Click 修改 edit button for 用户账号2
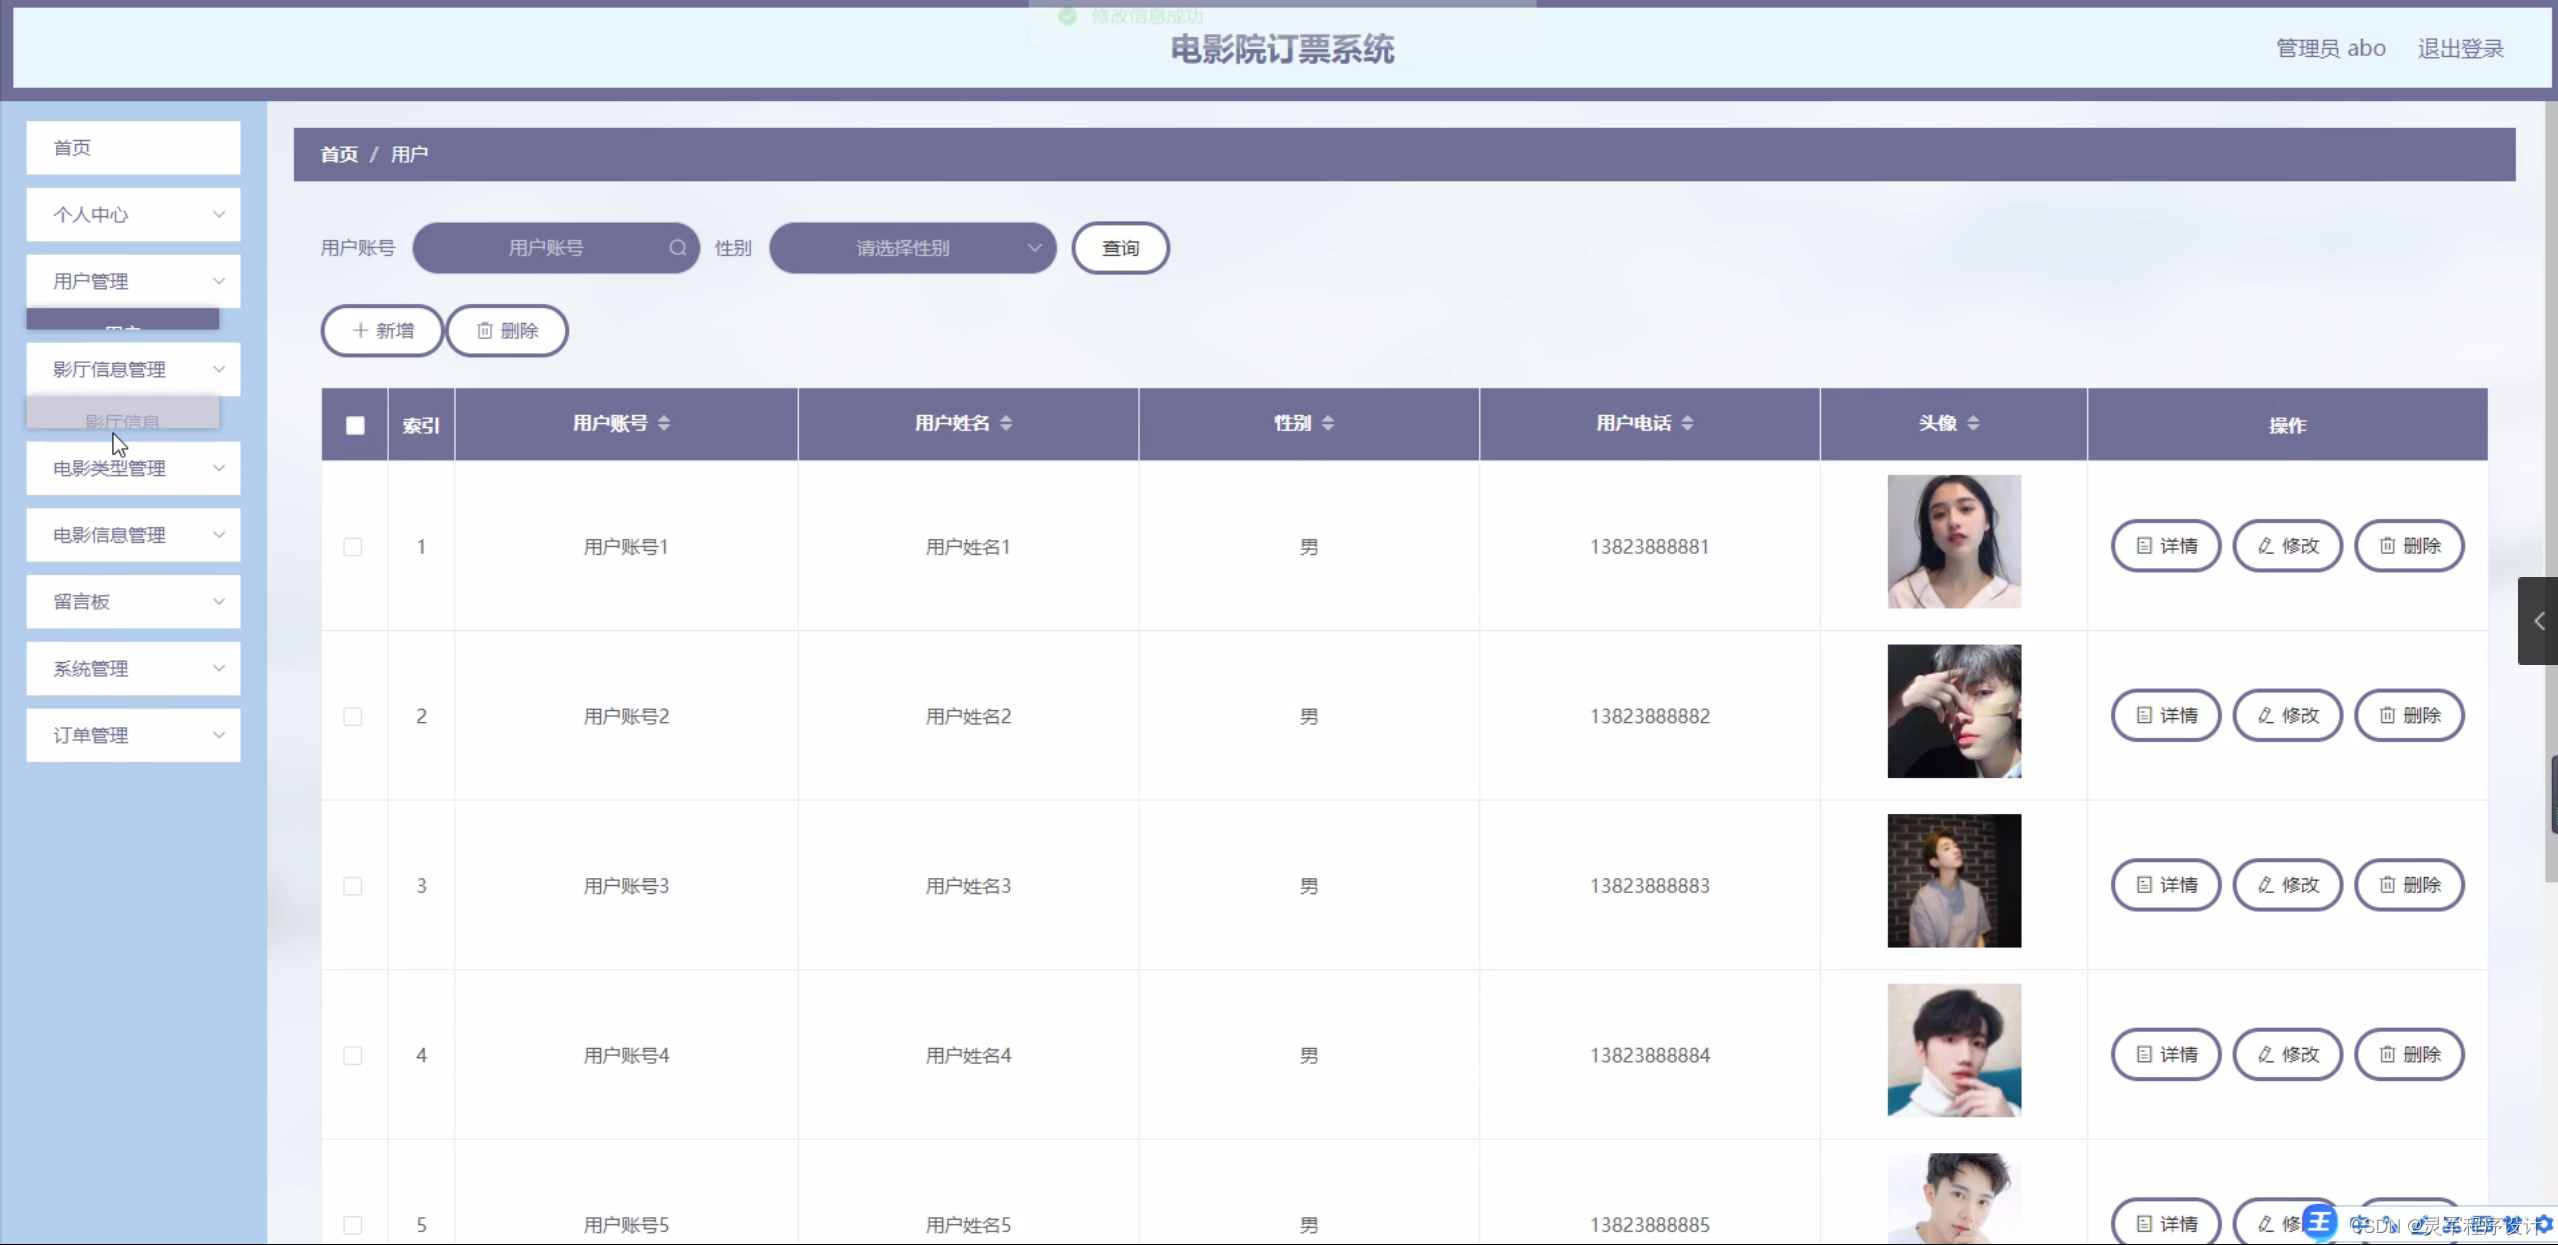The height and width of the screenshot is (1245, 2558). (x=2288, y=716)
